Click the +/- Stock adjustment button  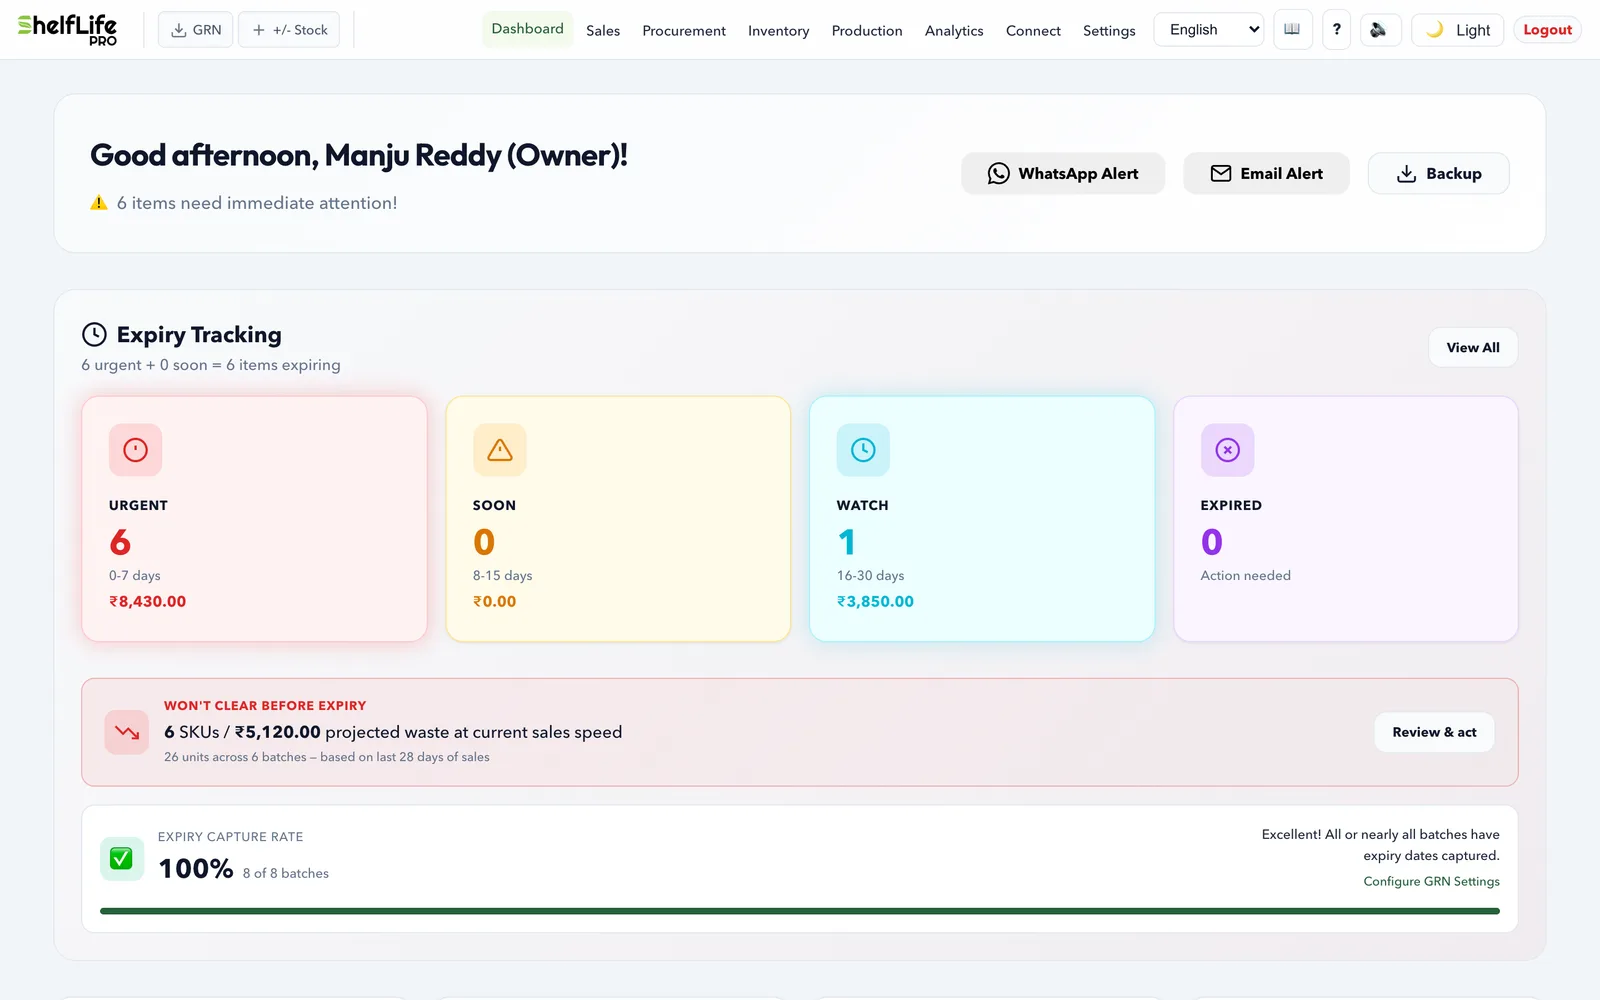point(289,30)
